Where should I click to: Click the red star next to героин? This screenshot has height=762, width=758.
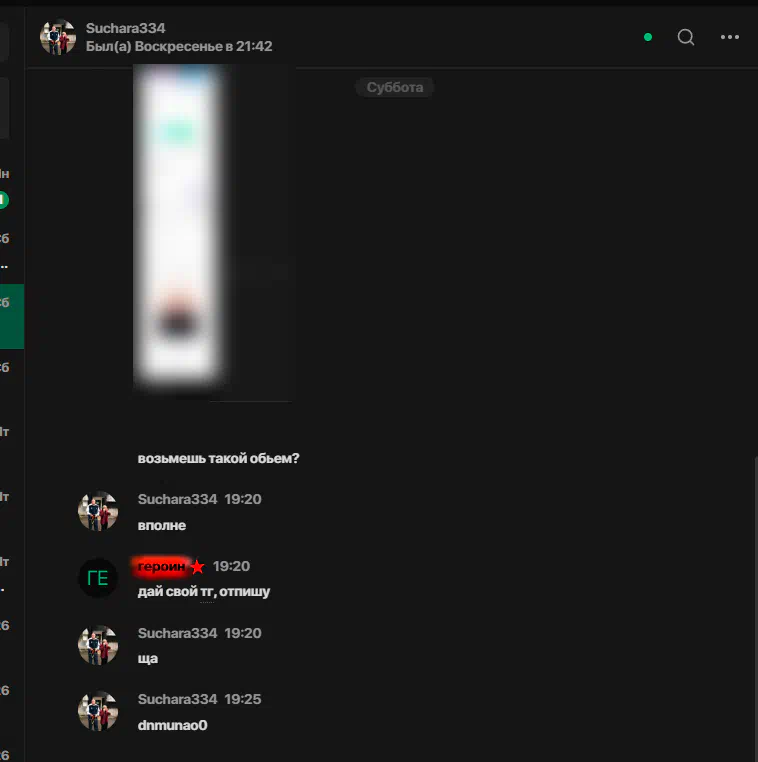tap(197, 567)
